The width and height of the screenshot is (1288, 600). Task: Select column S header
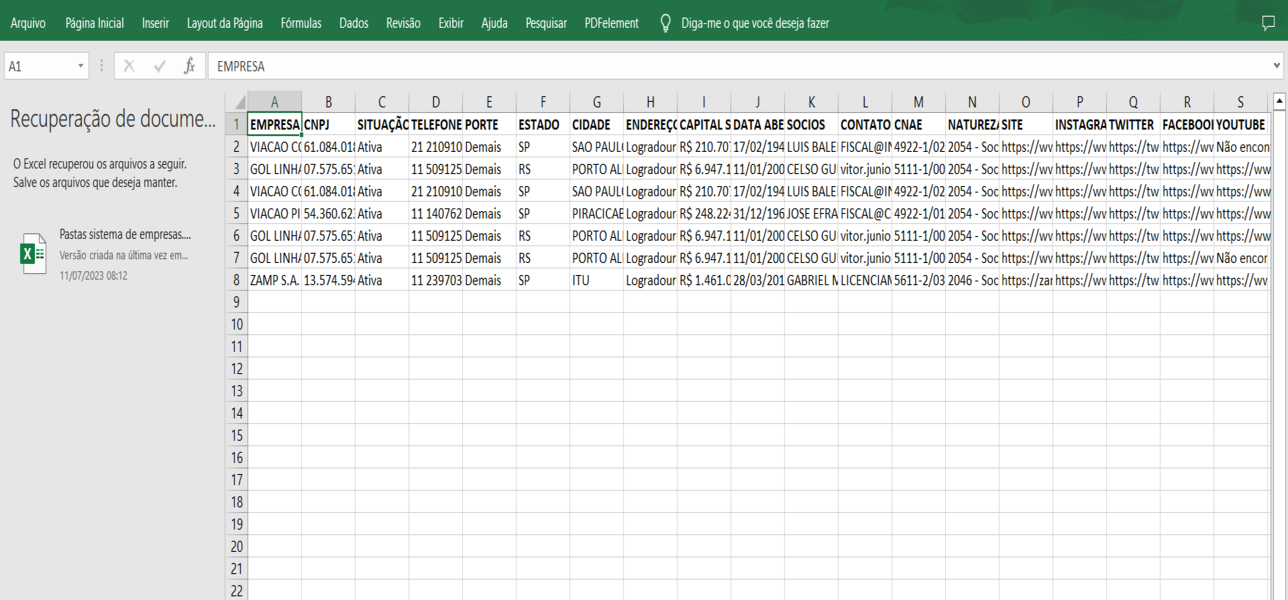[x=1240, y=102]
